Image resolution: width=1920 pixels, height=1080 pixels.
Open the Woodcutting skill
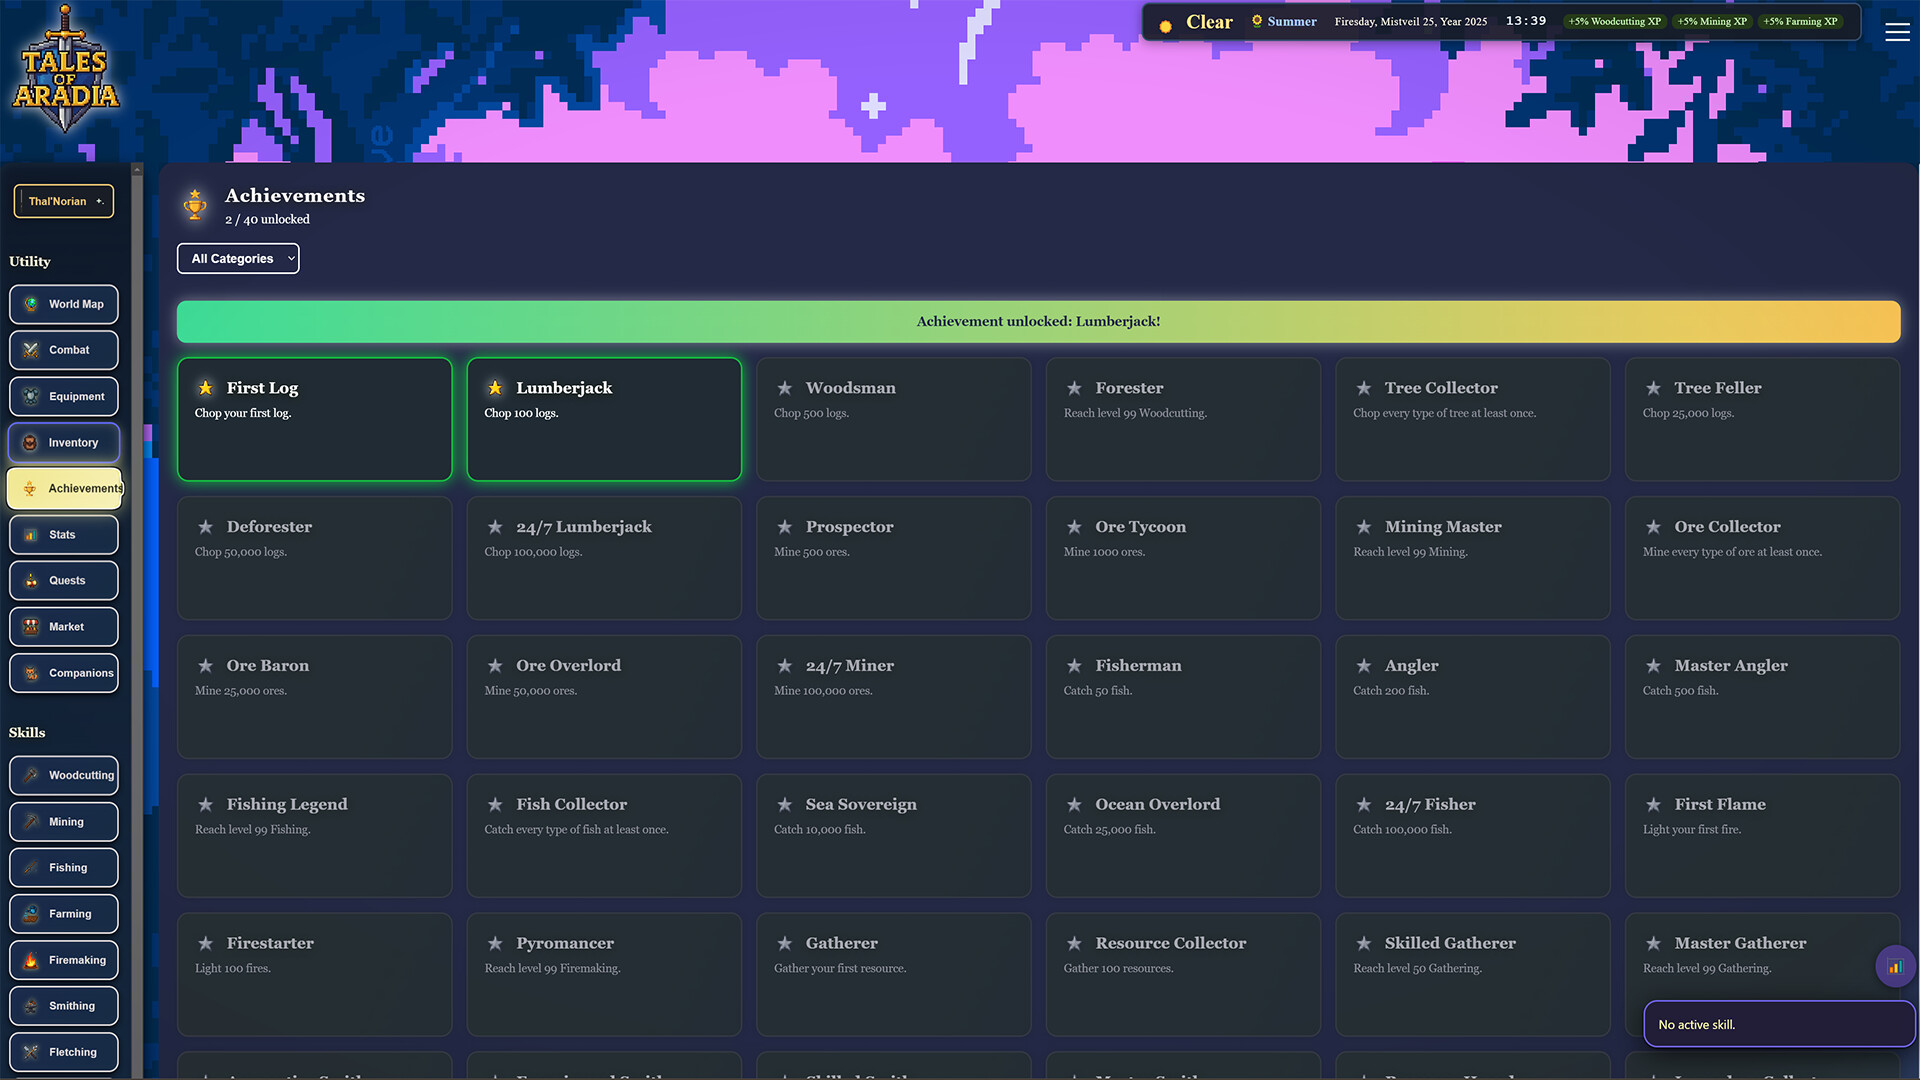(64, 775)
